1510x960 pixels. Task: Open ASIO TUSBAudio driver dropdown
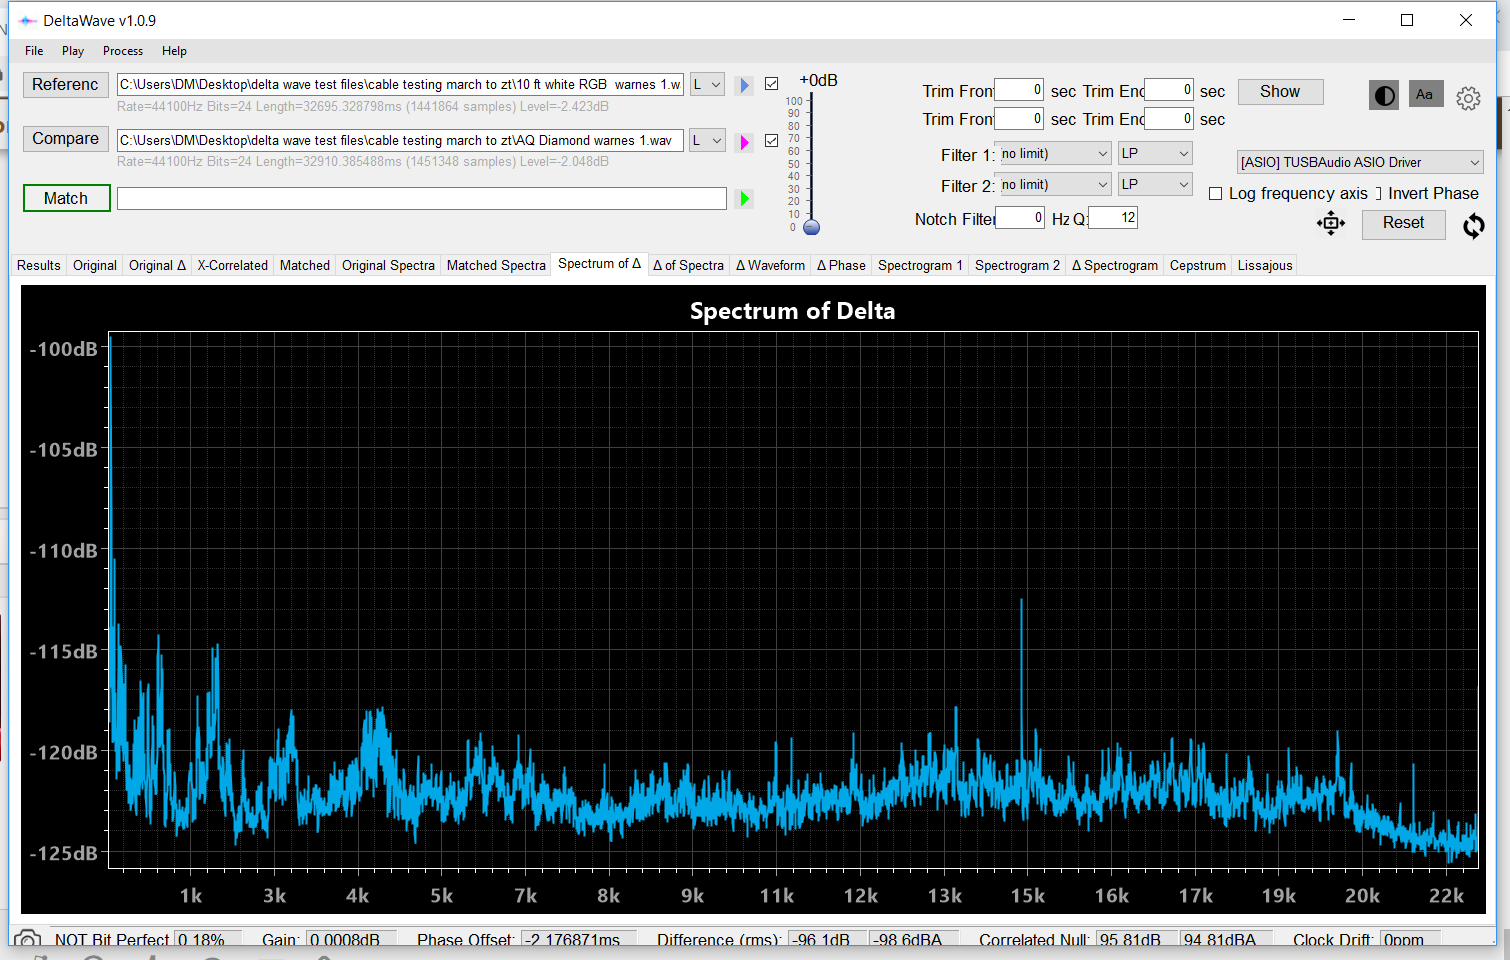point(1360,162)
